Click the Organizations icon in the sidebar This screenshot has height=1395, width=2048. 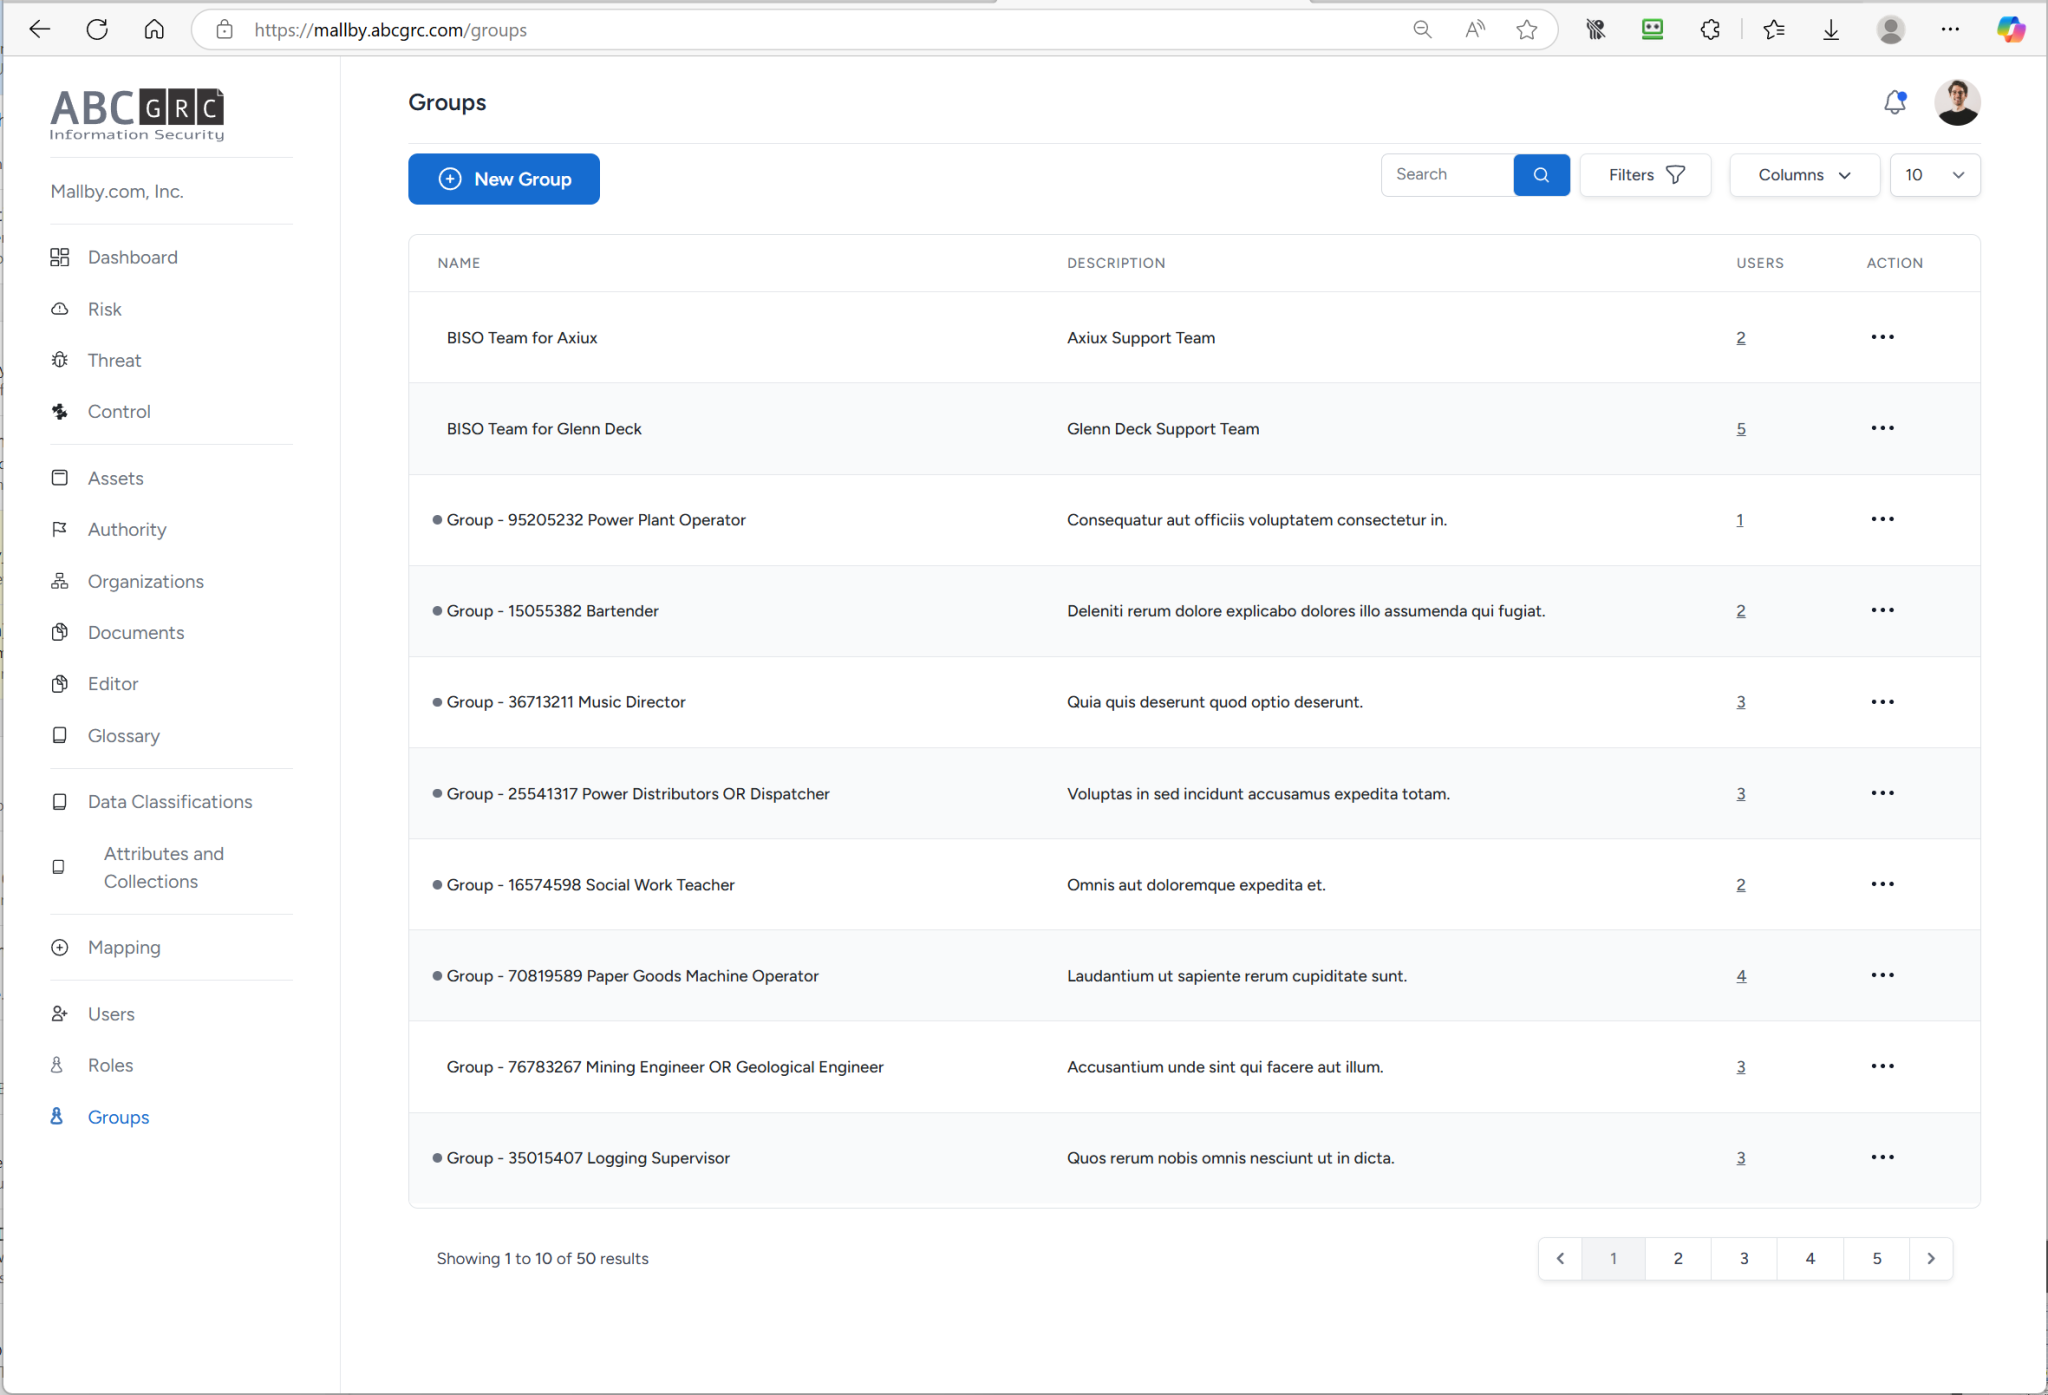click(60, 581)
